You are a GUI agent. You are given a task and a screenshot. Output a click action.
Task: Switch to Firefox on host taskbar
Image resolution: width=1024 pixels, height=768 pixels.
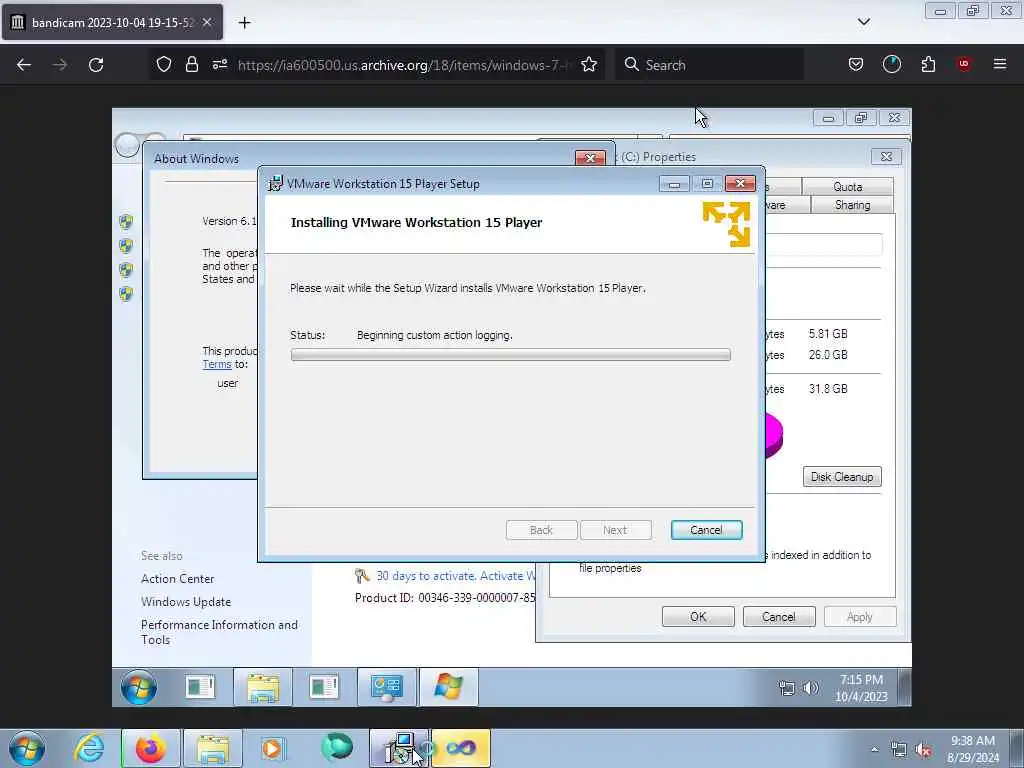pyautogui.click(x=151, y=748)
